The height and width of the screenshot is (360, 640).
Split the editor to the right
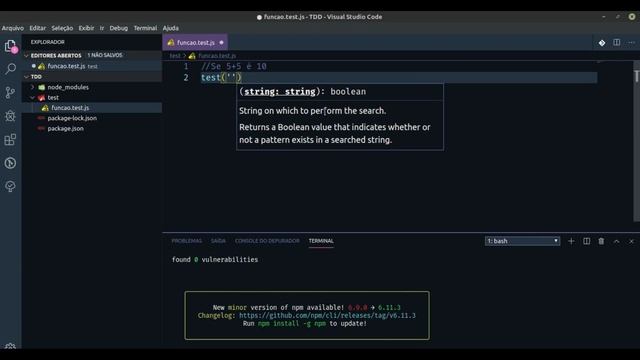[x=617, y=42]
